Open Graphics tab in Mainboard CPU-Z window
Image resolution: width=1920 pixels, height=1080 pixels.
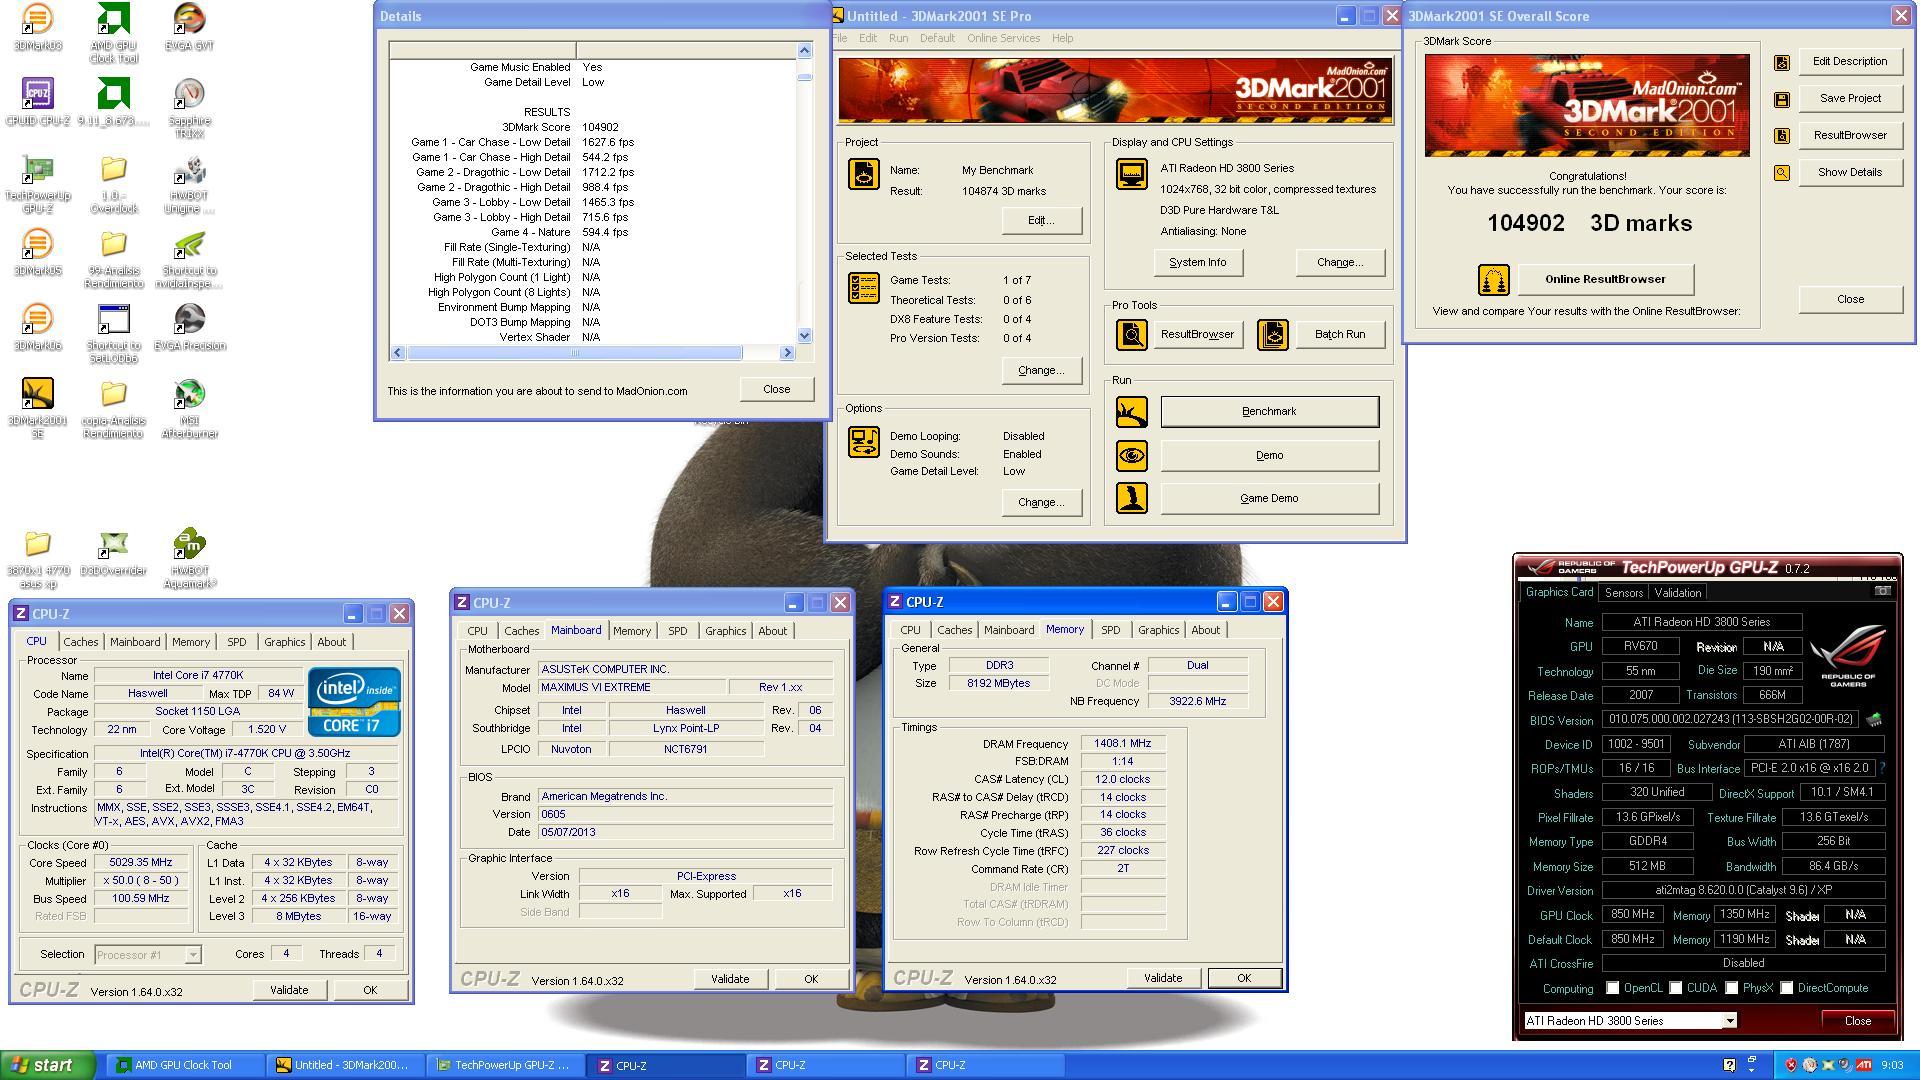725,631
